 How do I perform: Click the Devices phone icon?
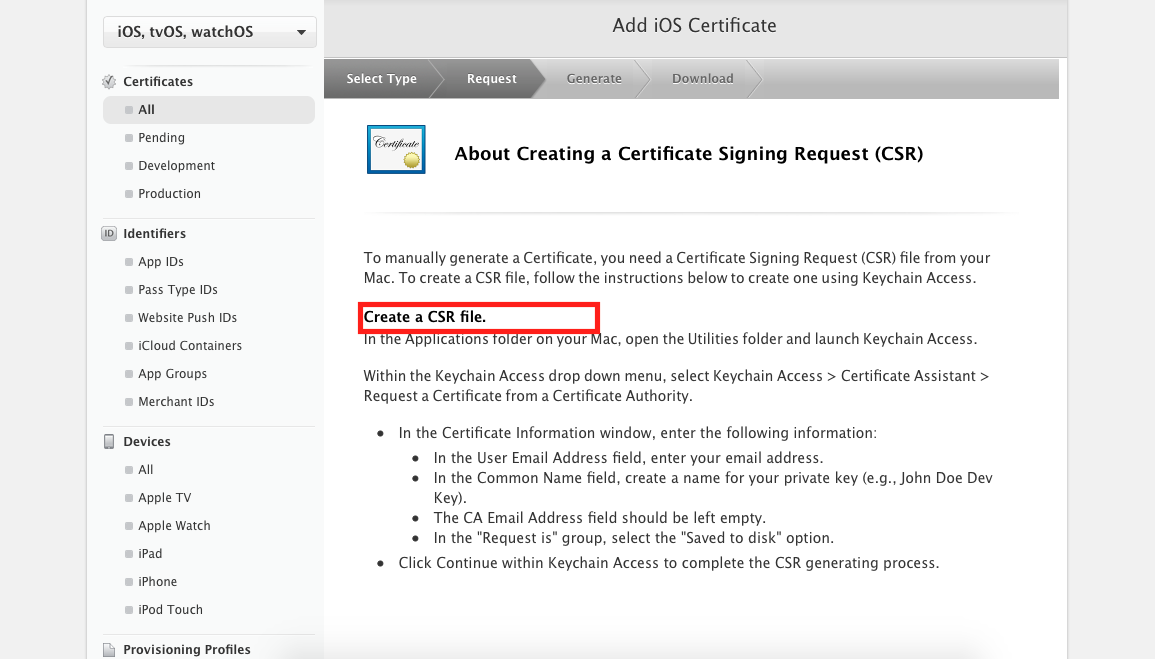point(109,442)
